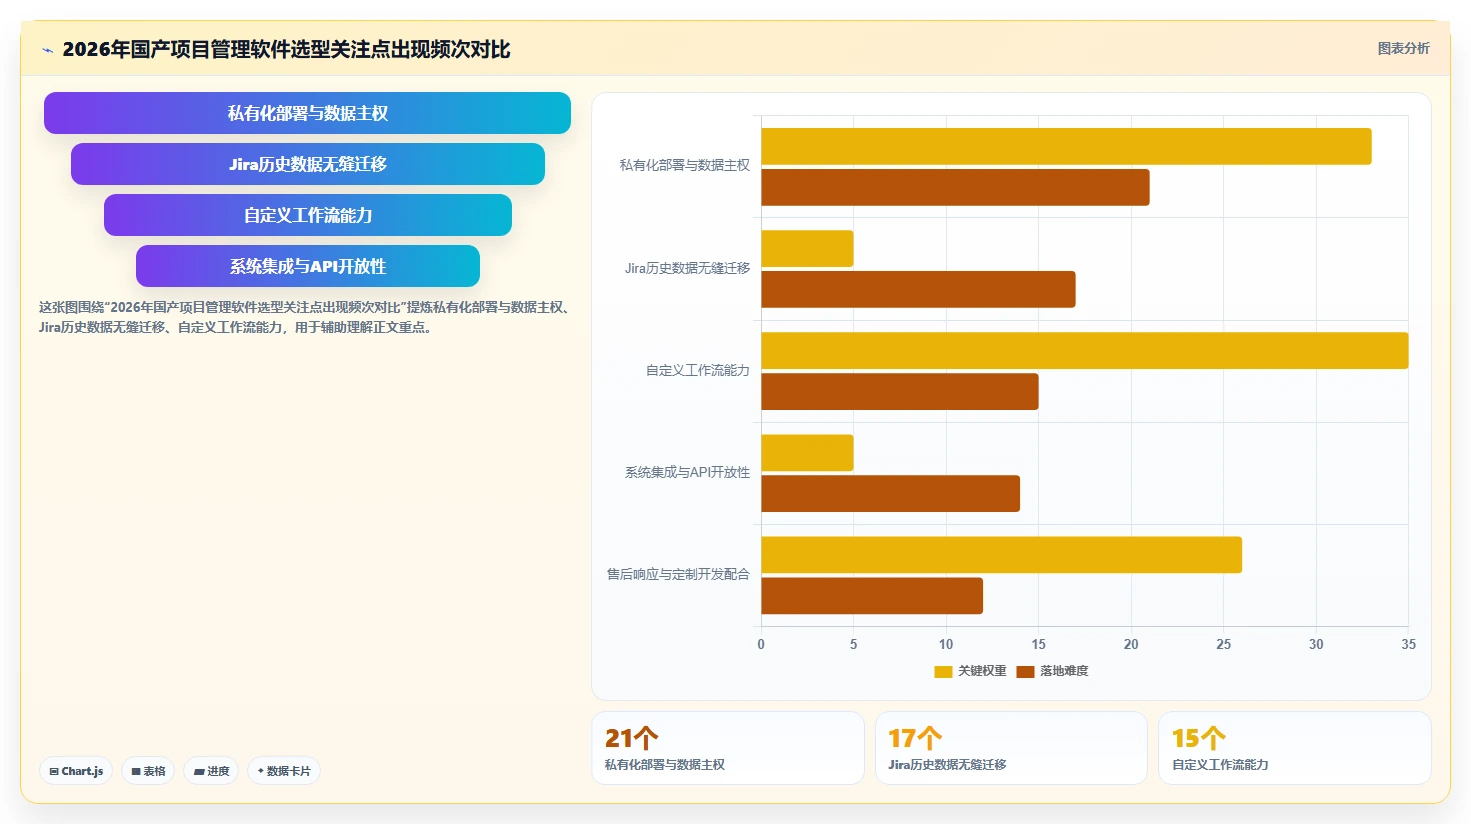This screenshot has height=824, width=1471.
Task: Click the x-axis tick value 35
Action: point(1408,644)
